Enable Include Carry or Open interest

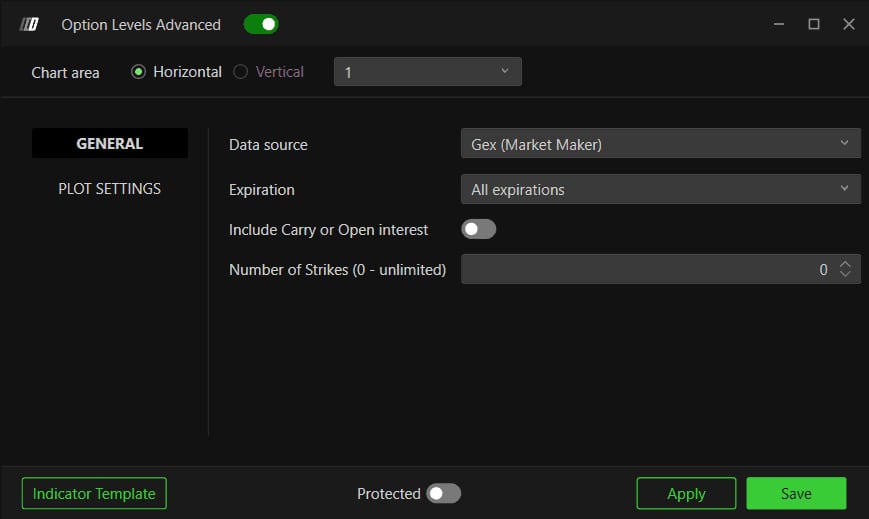[x=479, y=229]
